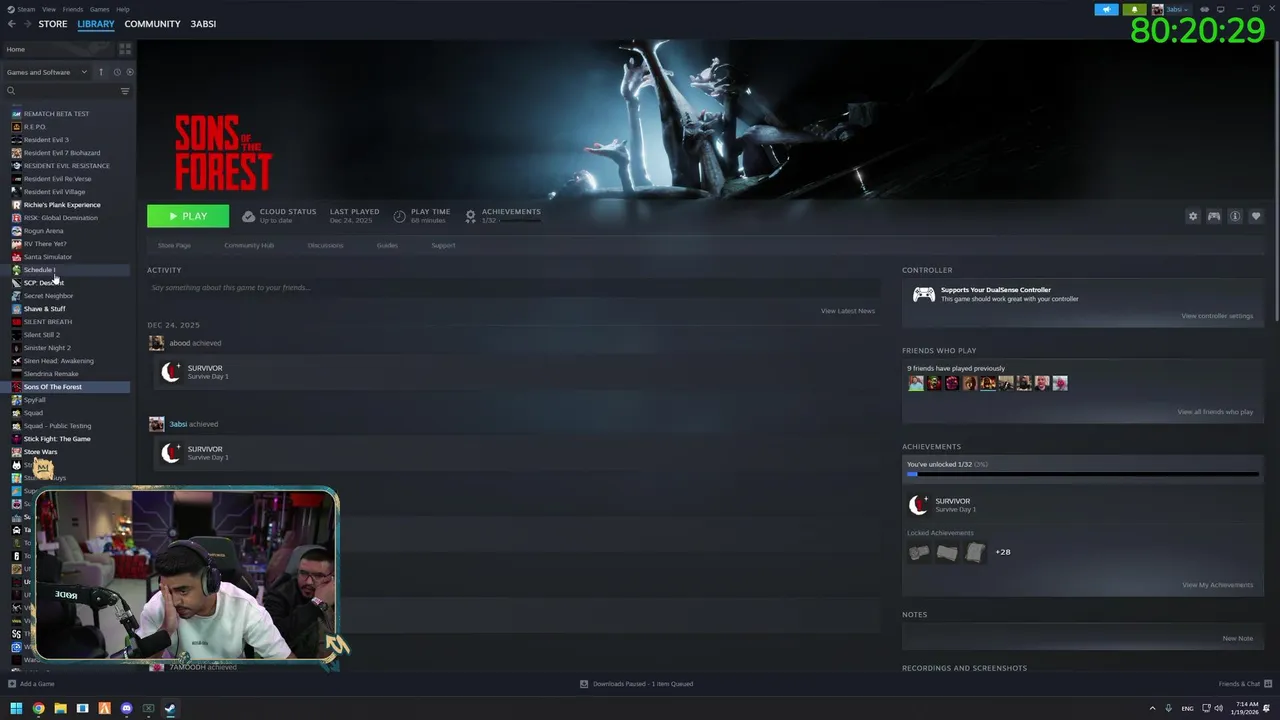Open File Explorer from the taskbar

click(x=60, y=708)
